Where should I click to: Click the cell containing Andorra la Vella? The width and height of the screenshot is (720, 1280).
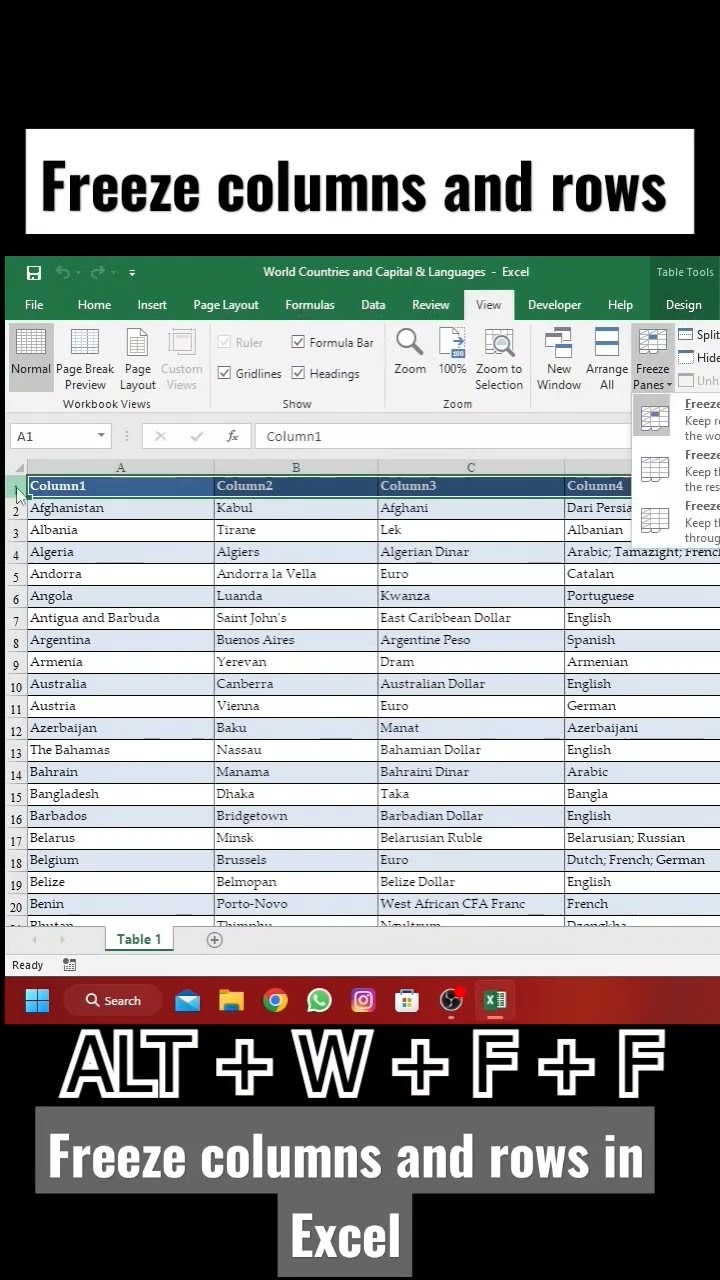point(296,574)
